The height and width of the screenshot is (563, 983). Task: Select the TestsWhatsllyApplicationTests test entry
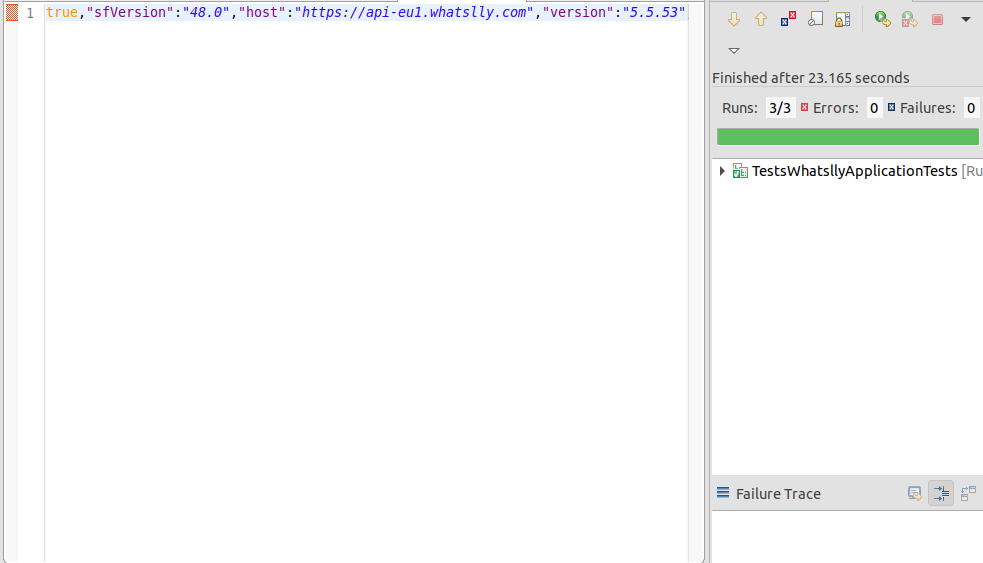[854, 171]
